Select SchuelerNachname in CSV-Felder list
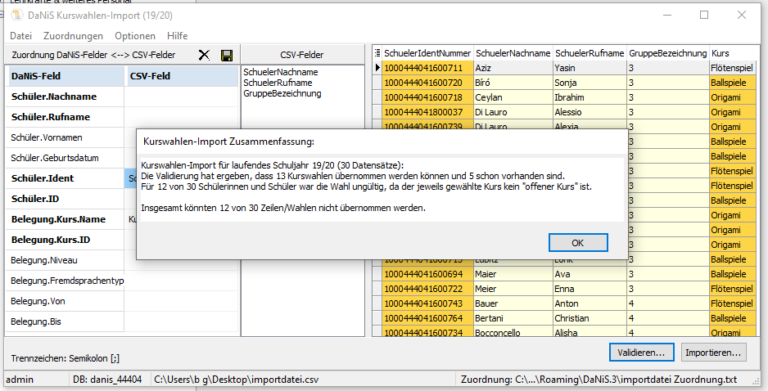Screen dimensions: 768x391 point(281,72)
